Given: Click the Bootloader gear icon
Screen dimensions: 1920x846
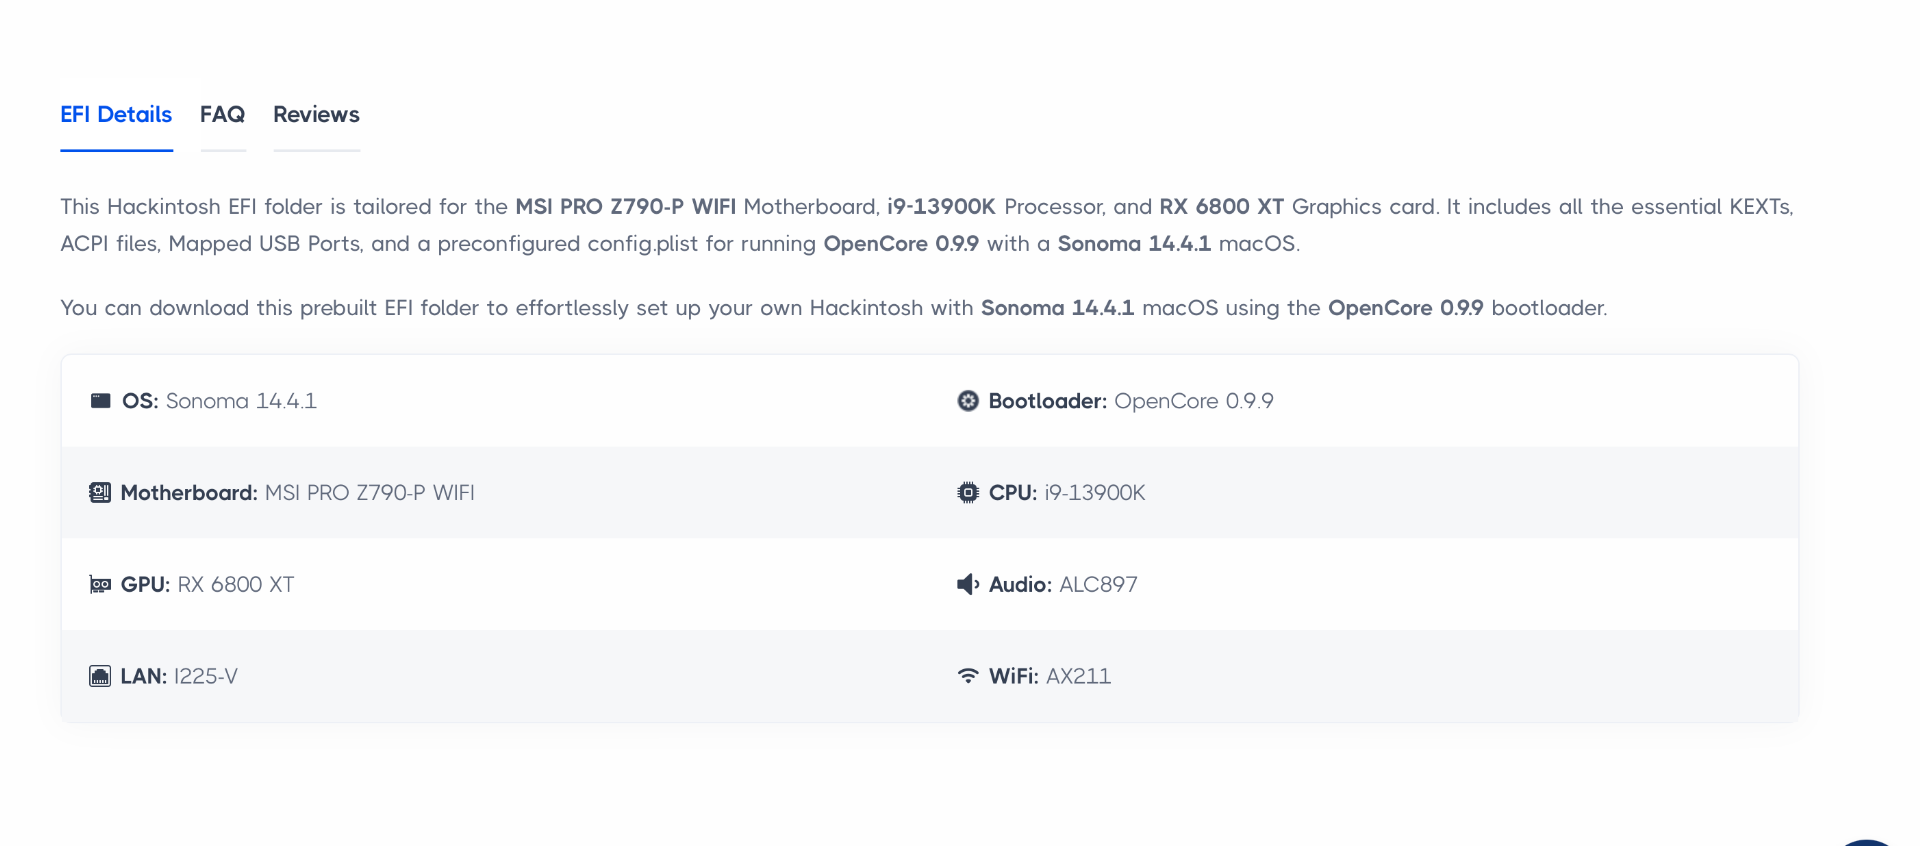Looking at the screenshot, I should 968,401.
